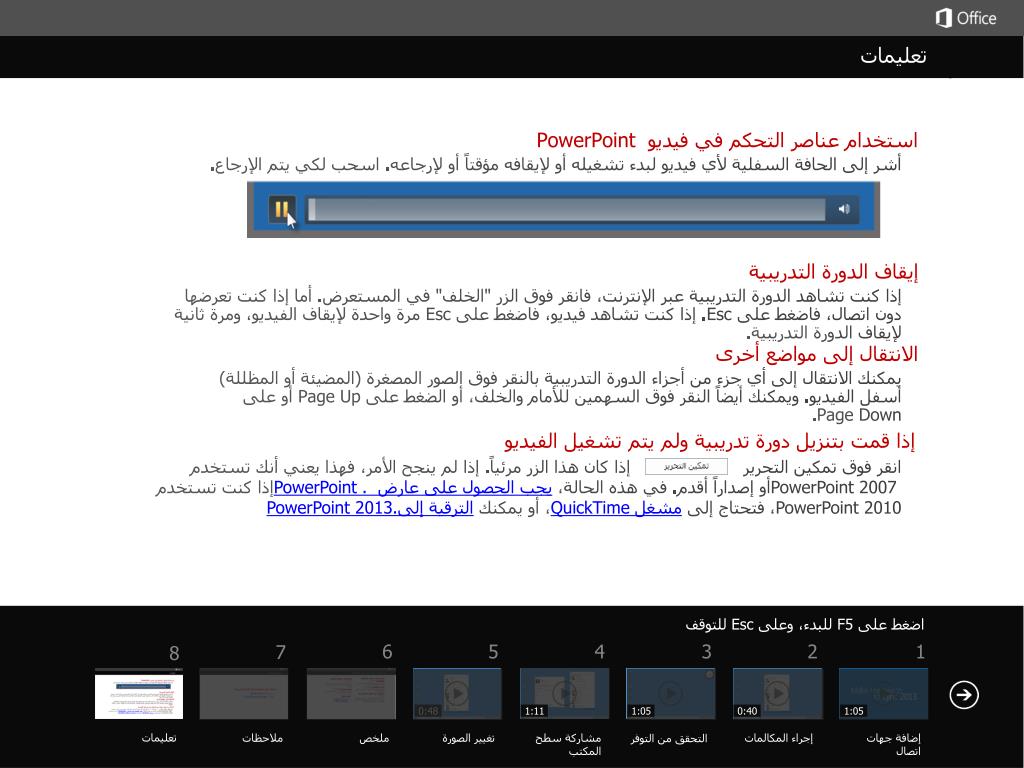Click the تمكين التحرير button image
The image size is (1024, 768).
pos(686,466)
